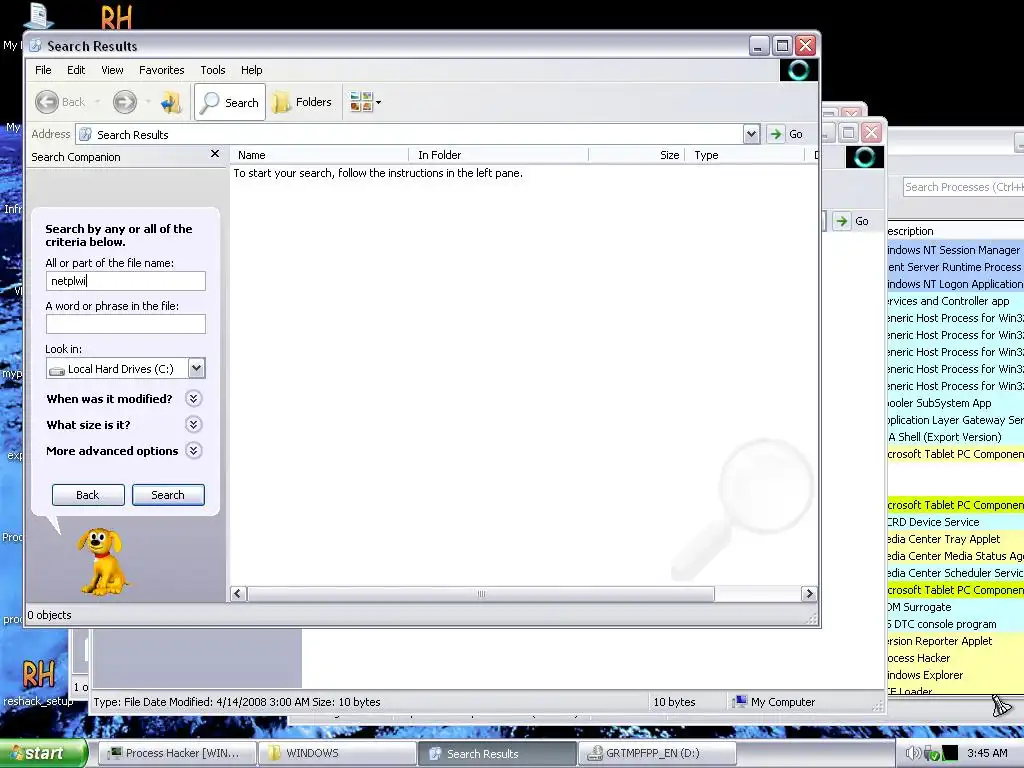Click the Description column header in Process Hacker

(x=955, y=231)
